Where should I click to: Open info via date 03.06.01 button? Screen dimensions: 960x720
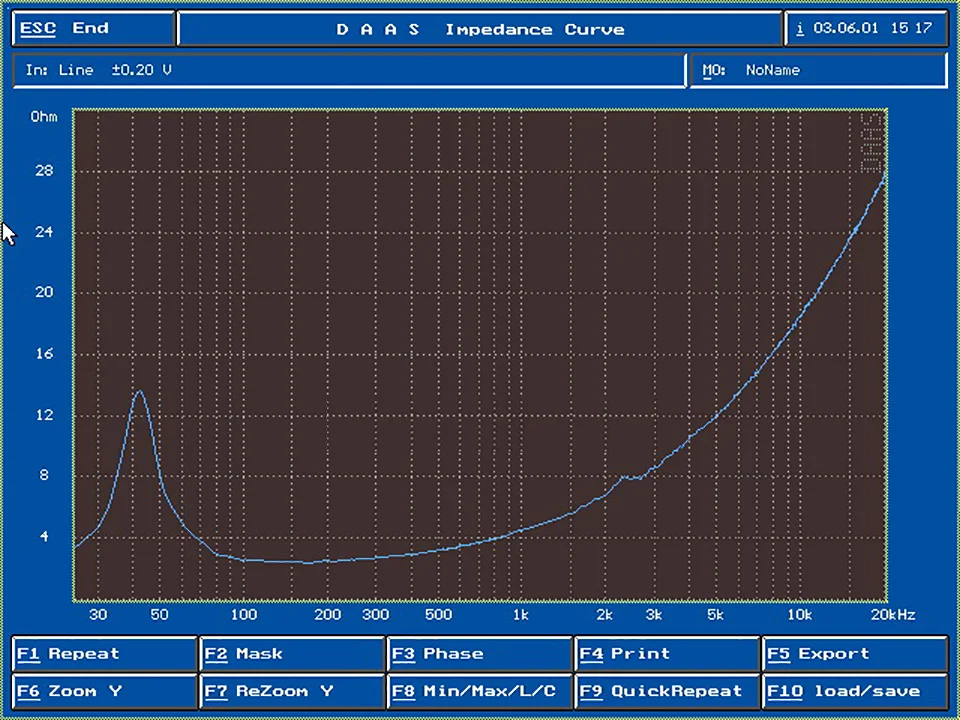tap(866, 29)
